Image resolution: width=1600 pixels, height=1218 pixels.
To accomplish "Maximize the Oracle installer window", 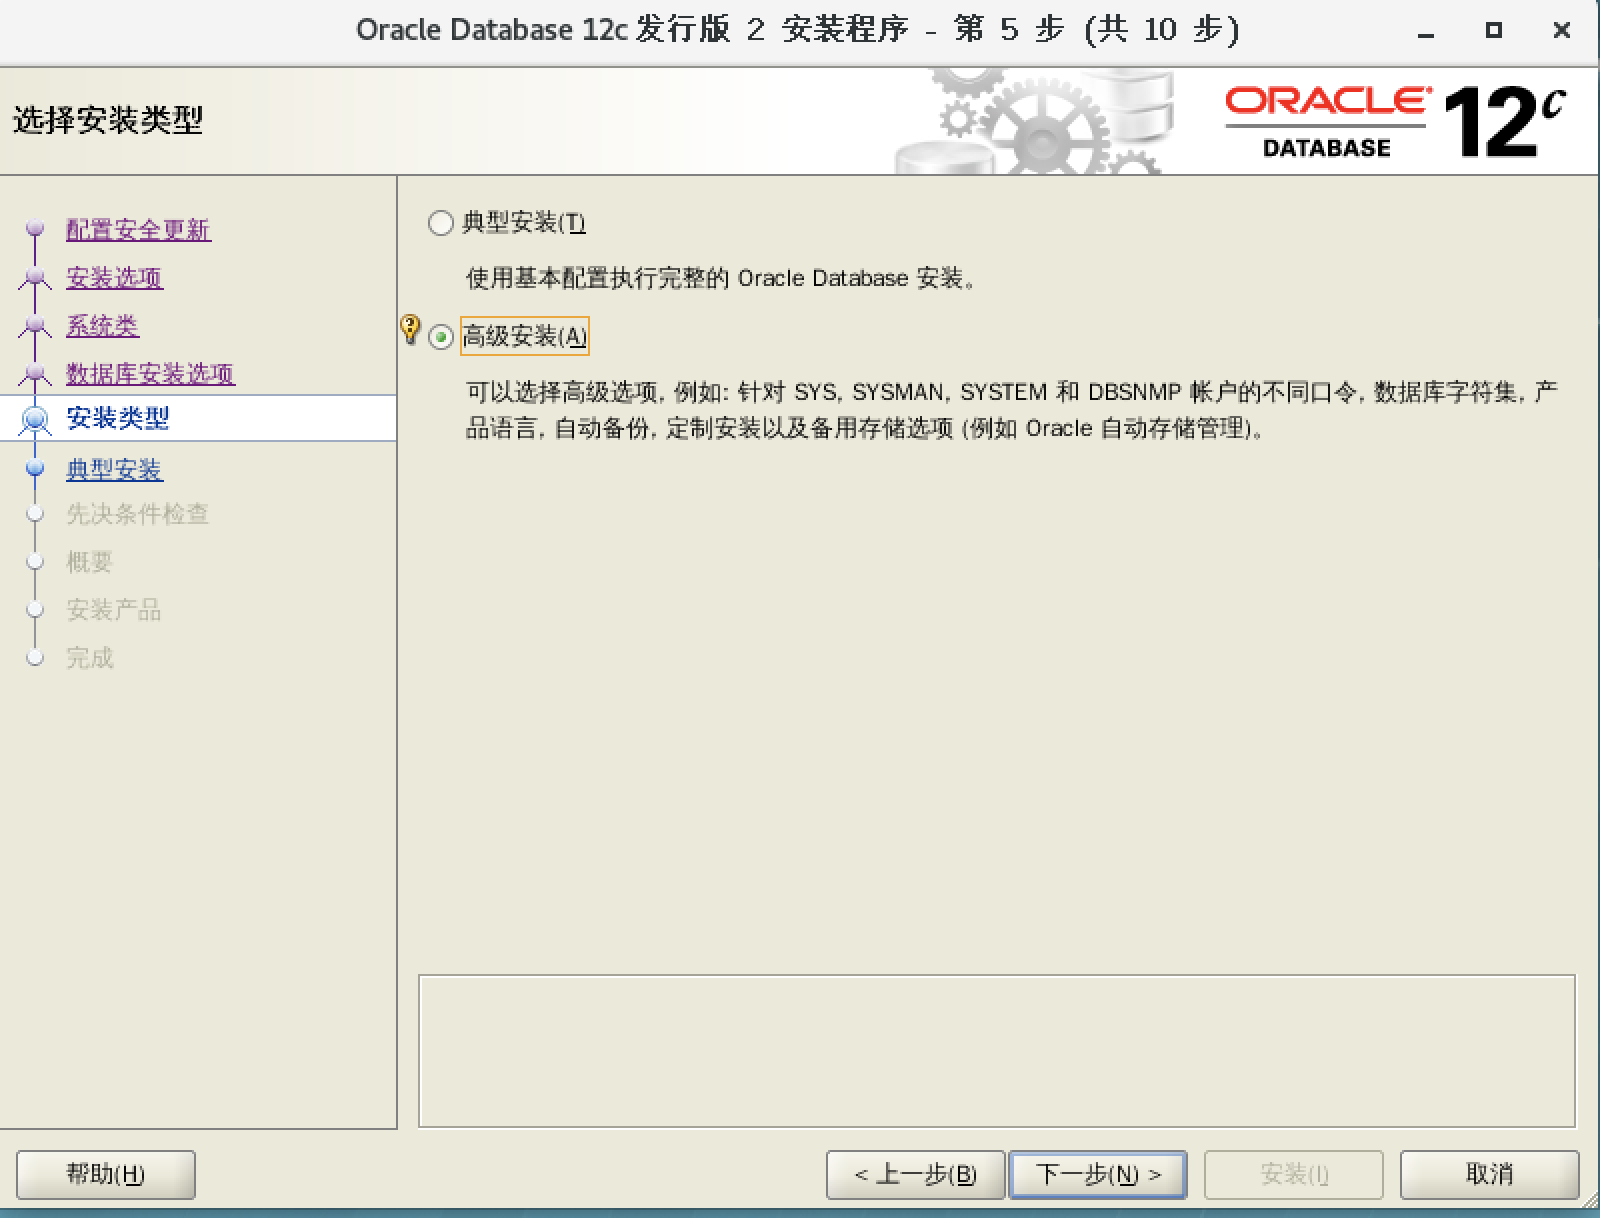I will click(1494, 31).
